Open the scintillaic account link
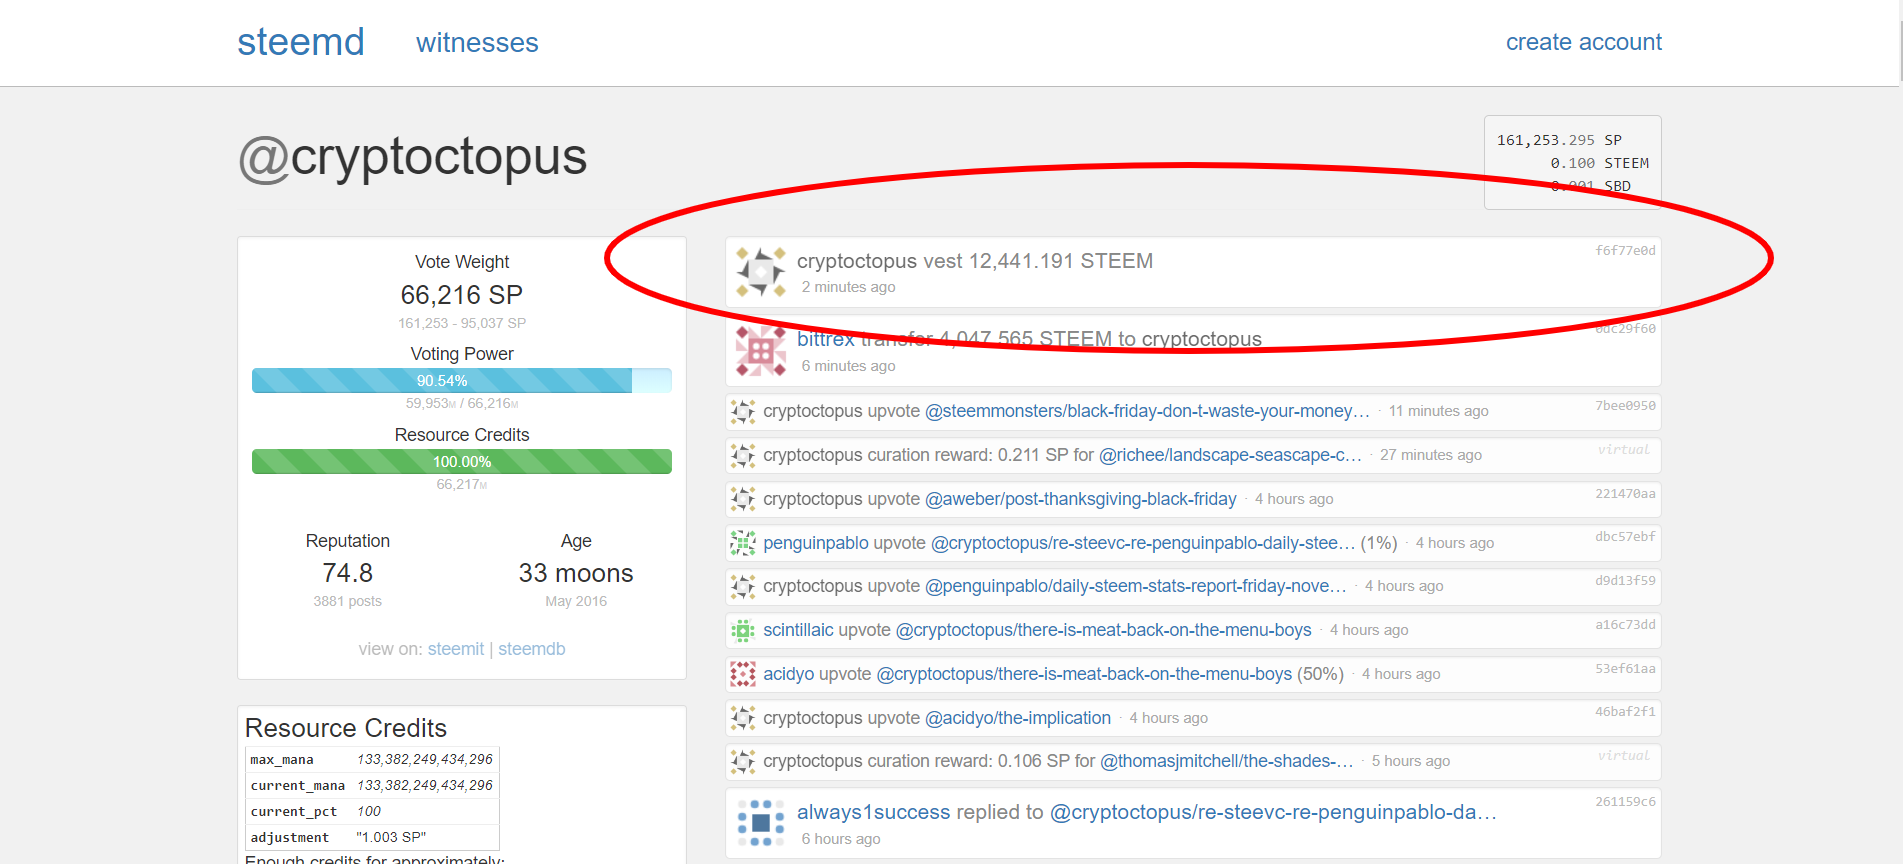The image size is (1903, 864). pyautogui.click(x=798, y=630)
